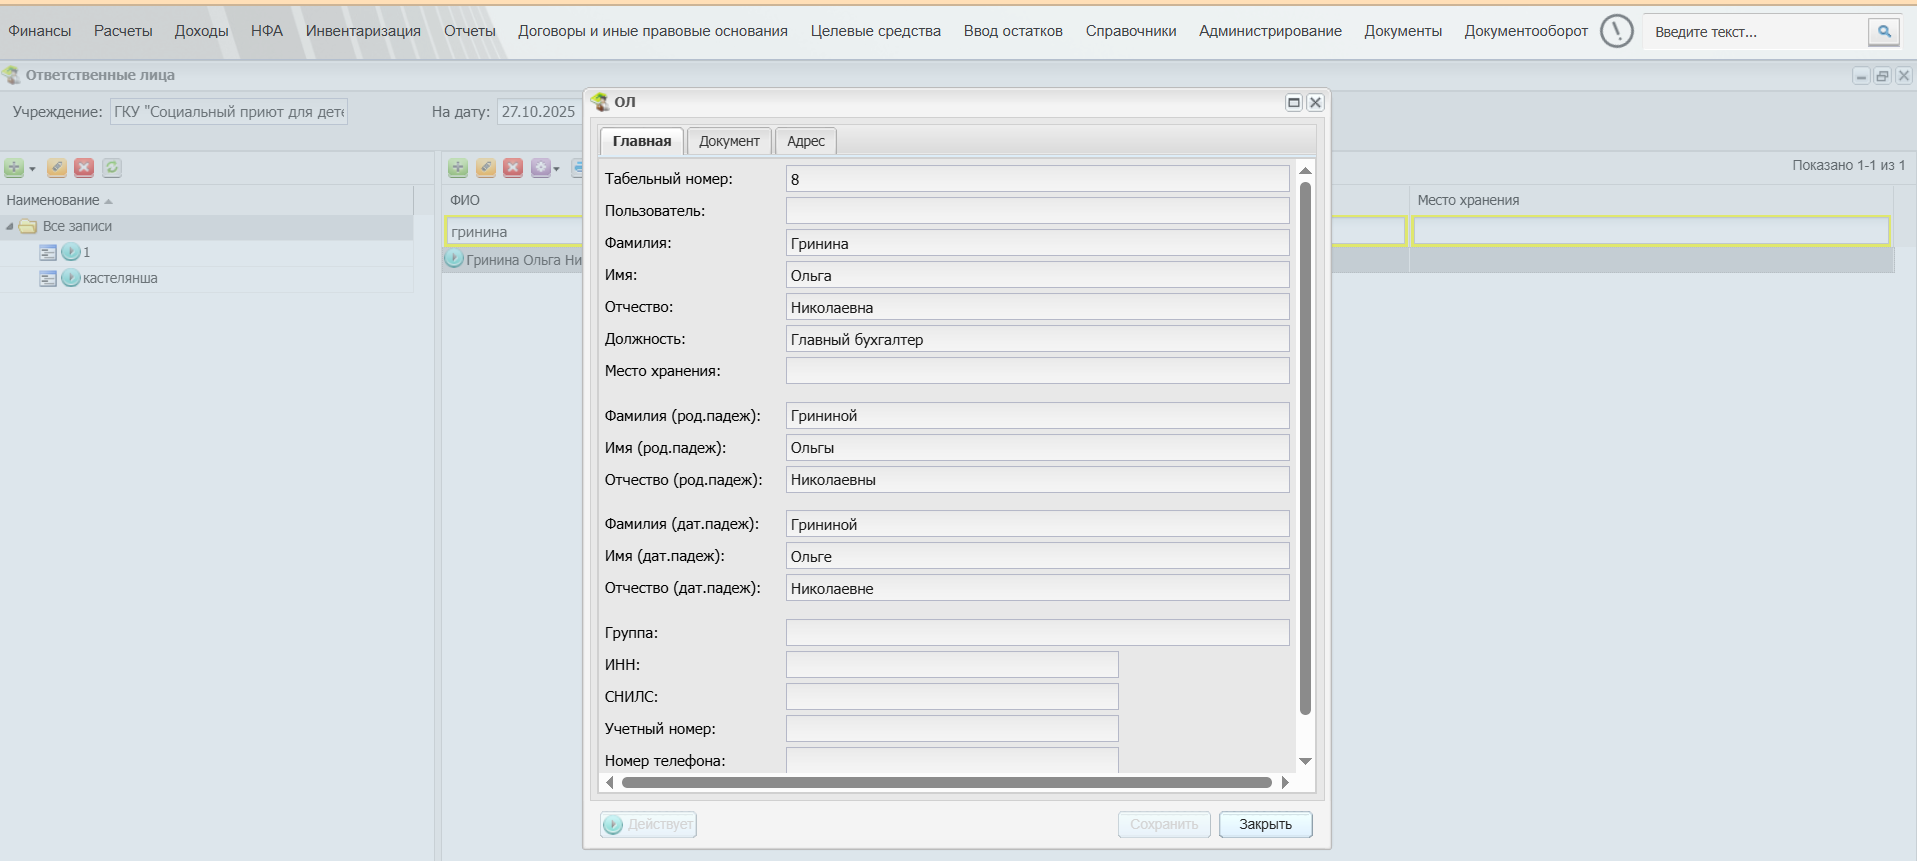
Task: Open the Администрирование menu
Action: coord(1270,31)
